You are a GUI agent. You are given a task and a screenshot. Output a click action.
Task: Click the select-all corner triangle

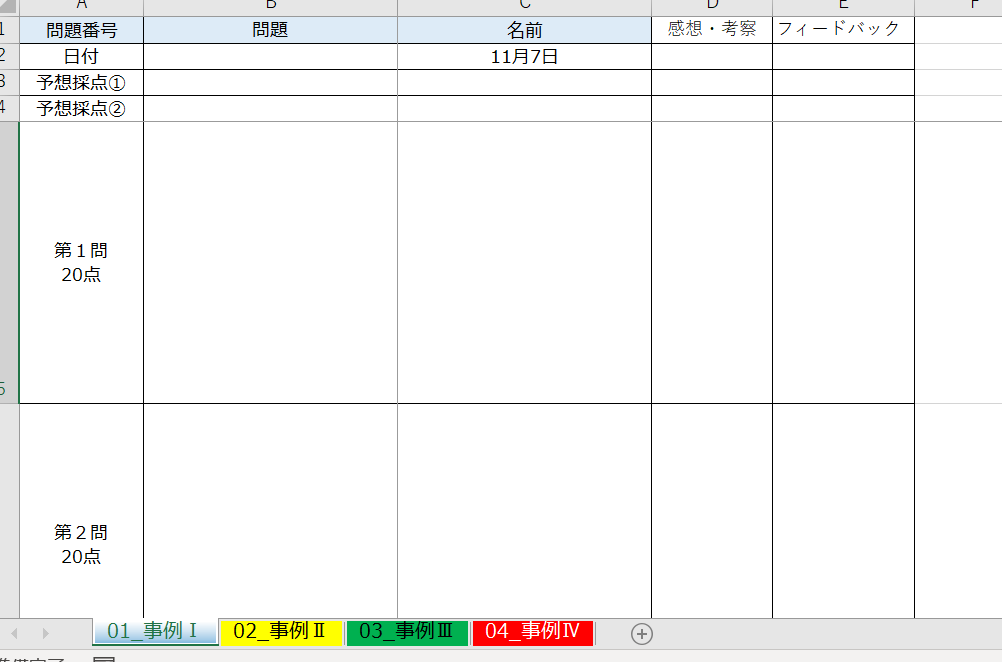click(x=8, y=6)
